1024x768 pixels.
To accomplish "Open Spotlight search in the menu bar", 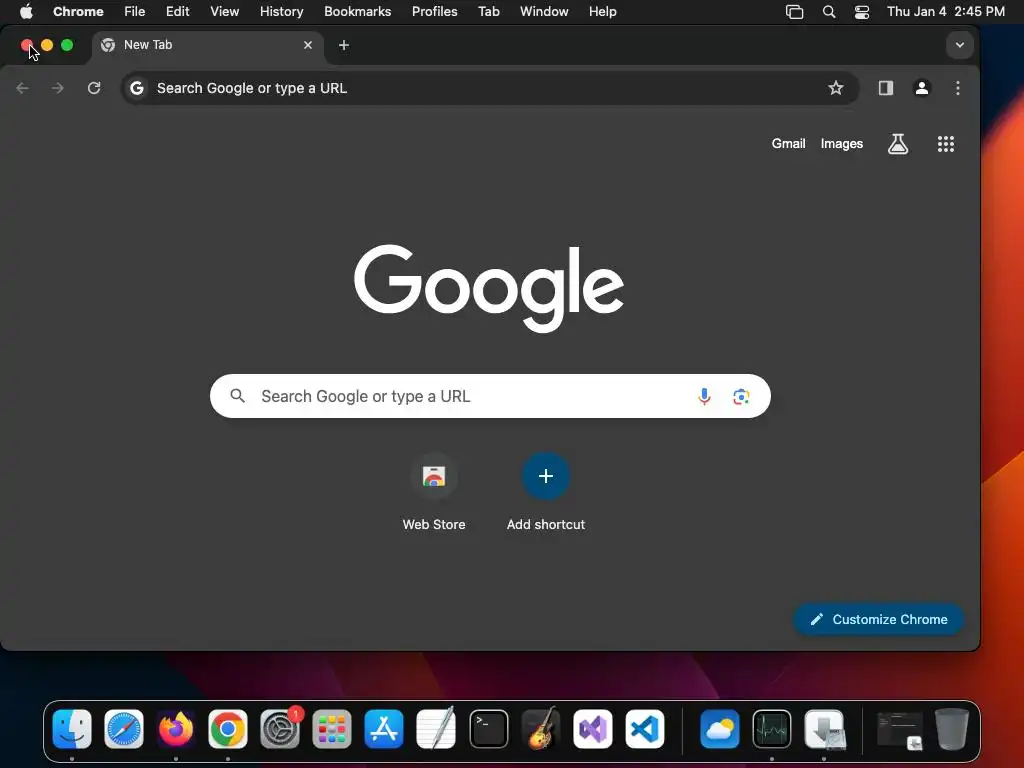I will (x=829, y=12).
